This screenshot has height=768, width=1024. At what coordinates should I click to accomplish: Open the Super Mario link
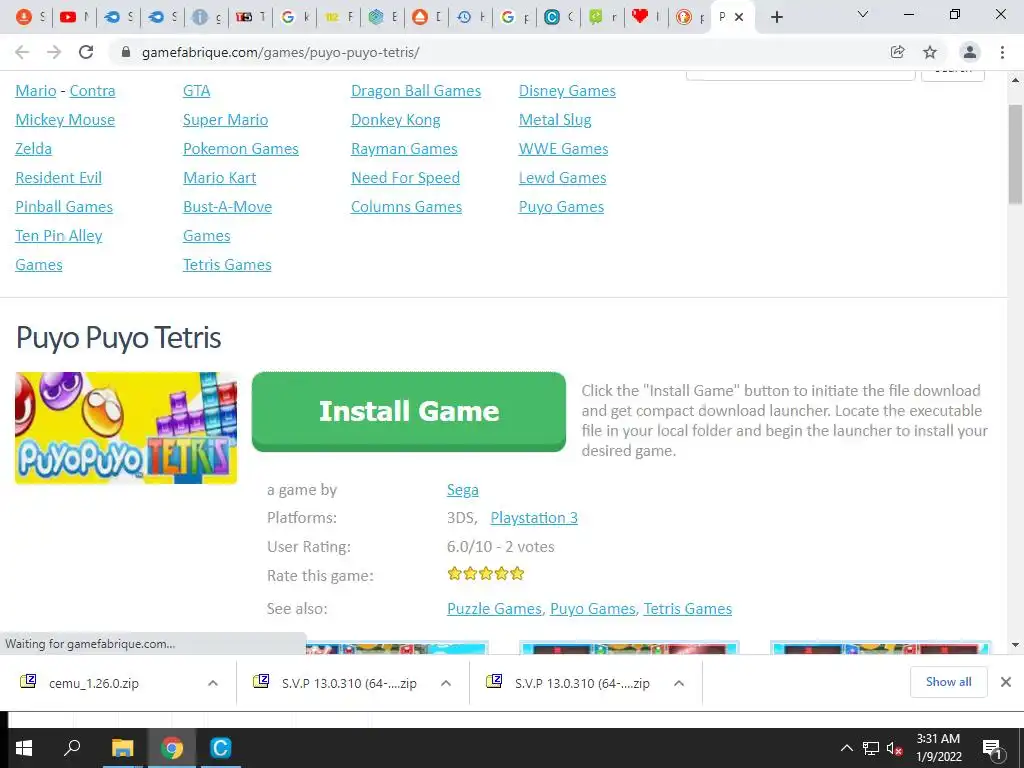point(225,120)
